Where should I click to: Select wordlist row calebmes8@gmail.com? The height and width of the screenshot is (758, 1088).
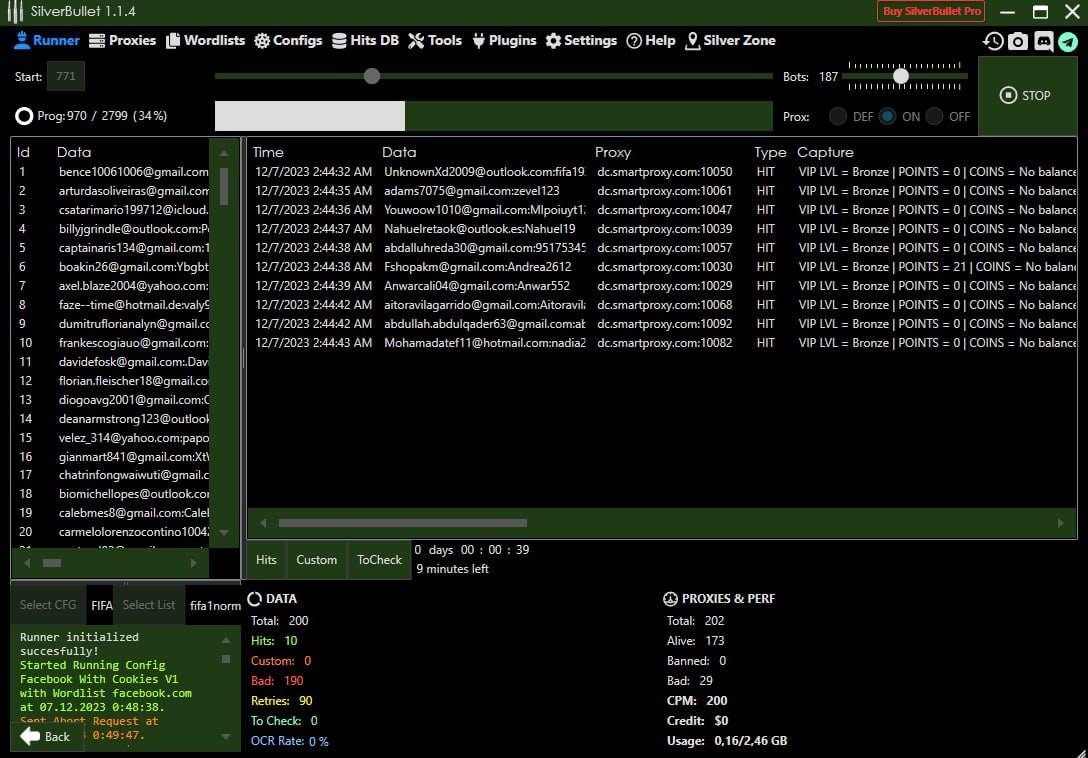coord(112,513)
